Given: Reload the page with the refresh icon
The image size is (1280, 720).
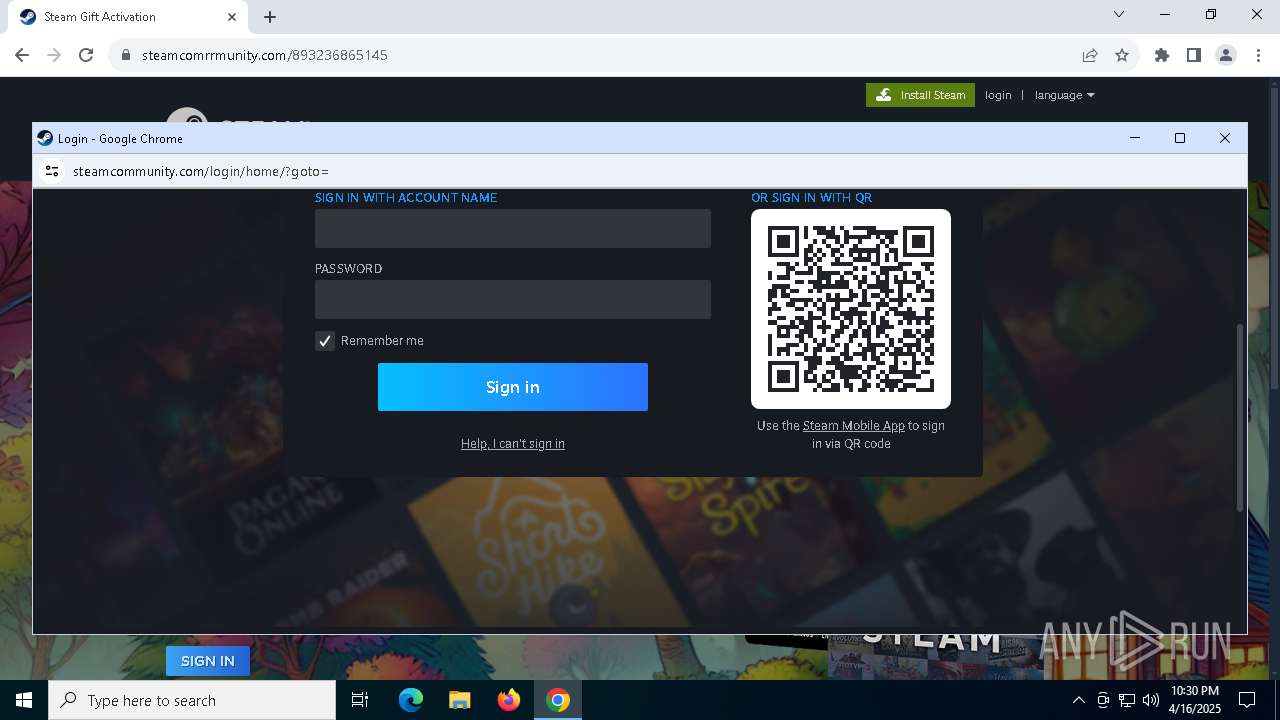Looking at the screenshot, I should click(86, 55).
